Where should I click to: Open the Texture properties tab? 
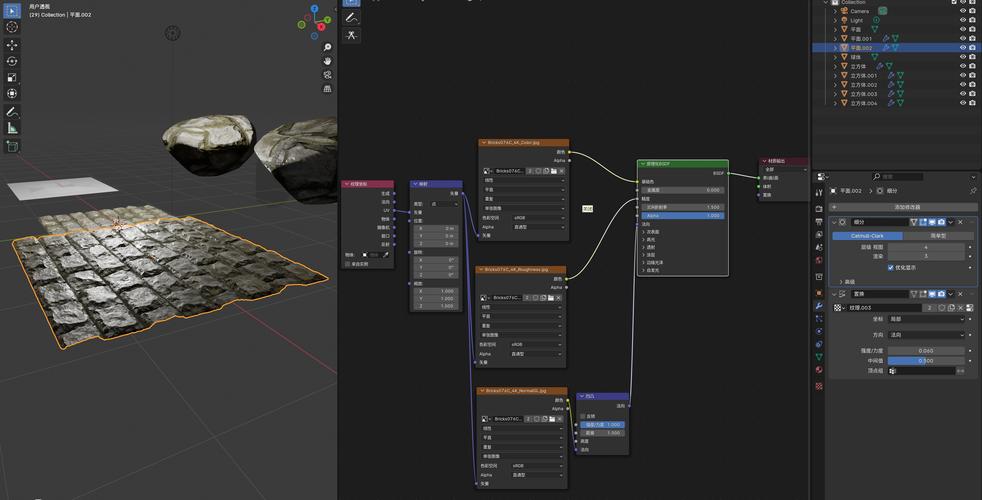point(819,385)
